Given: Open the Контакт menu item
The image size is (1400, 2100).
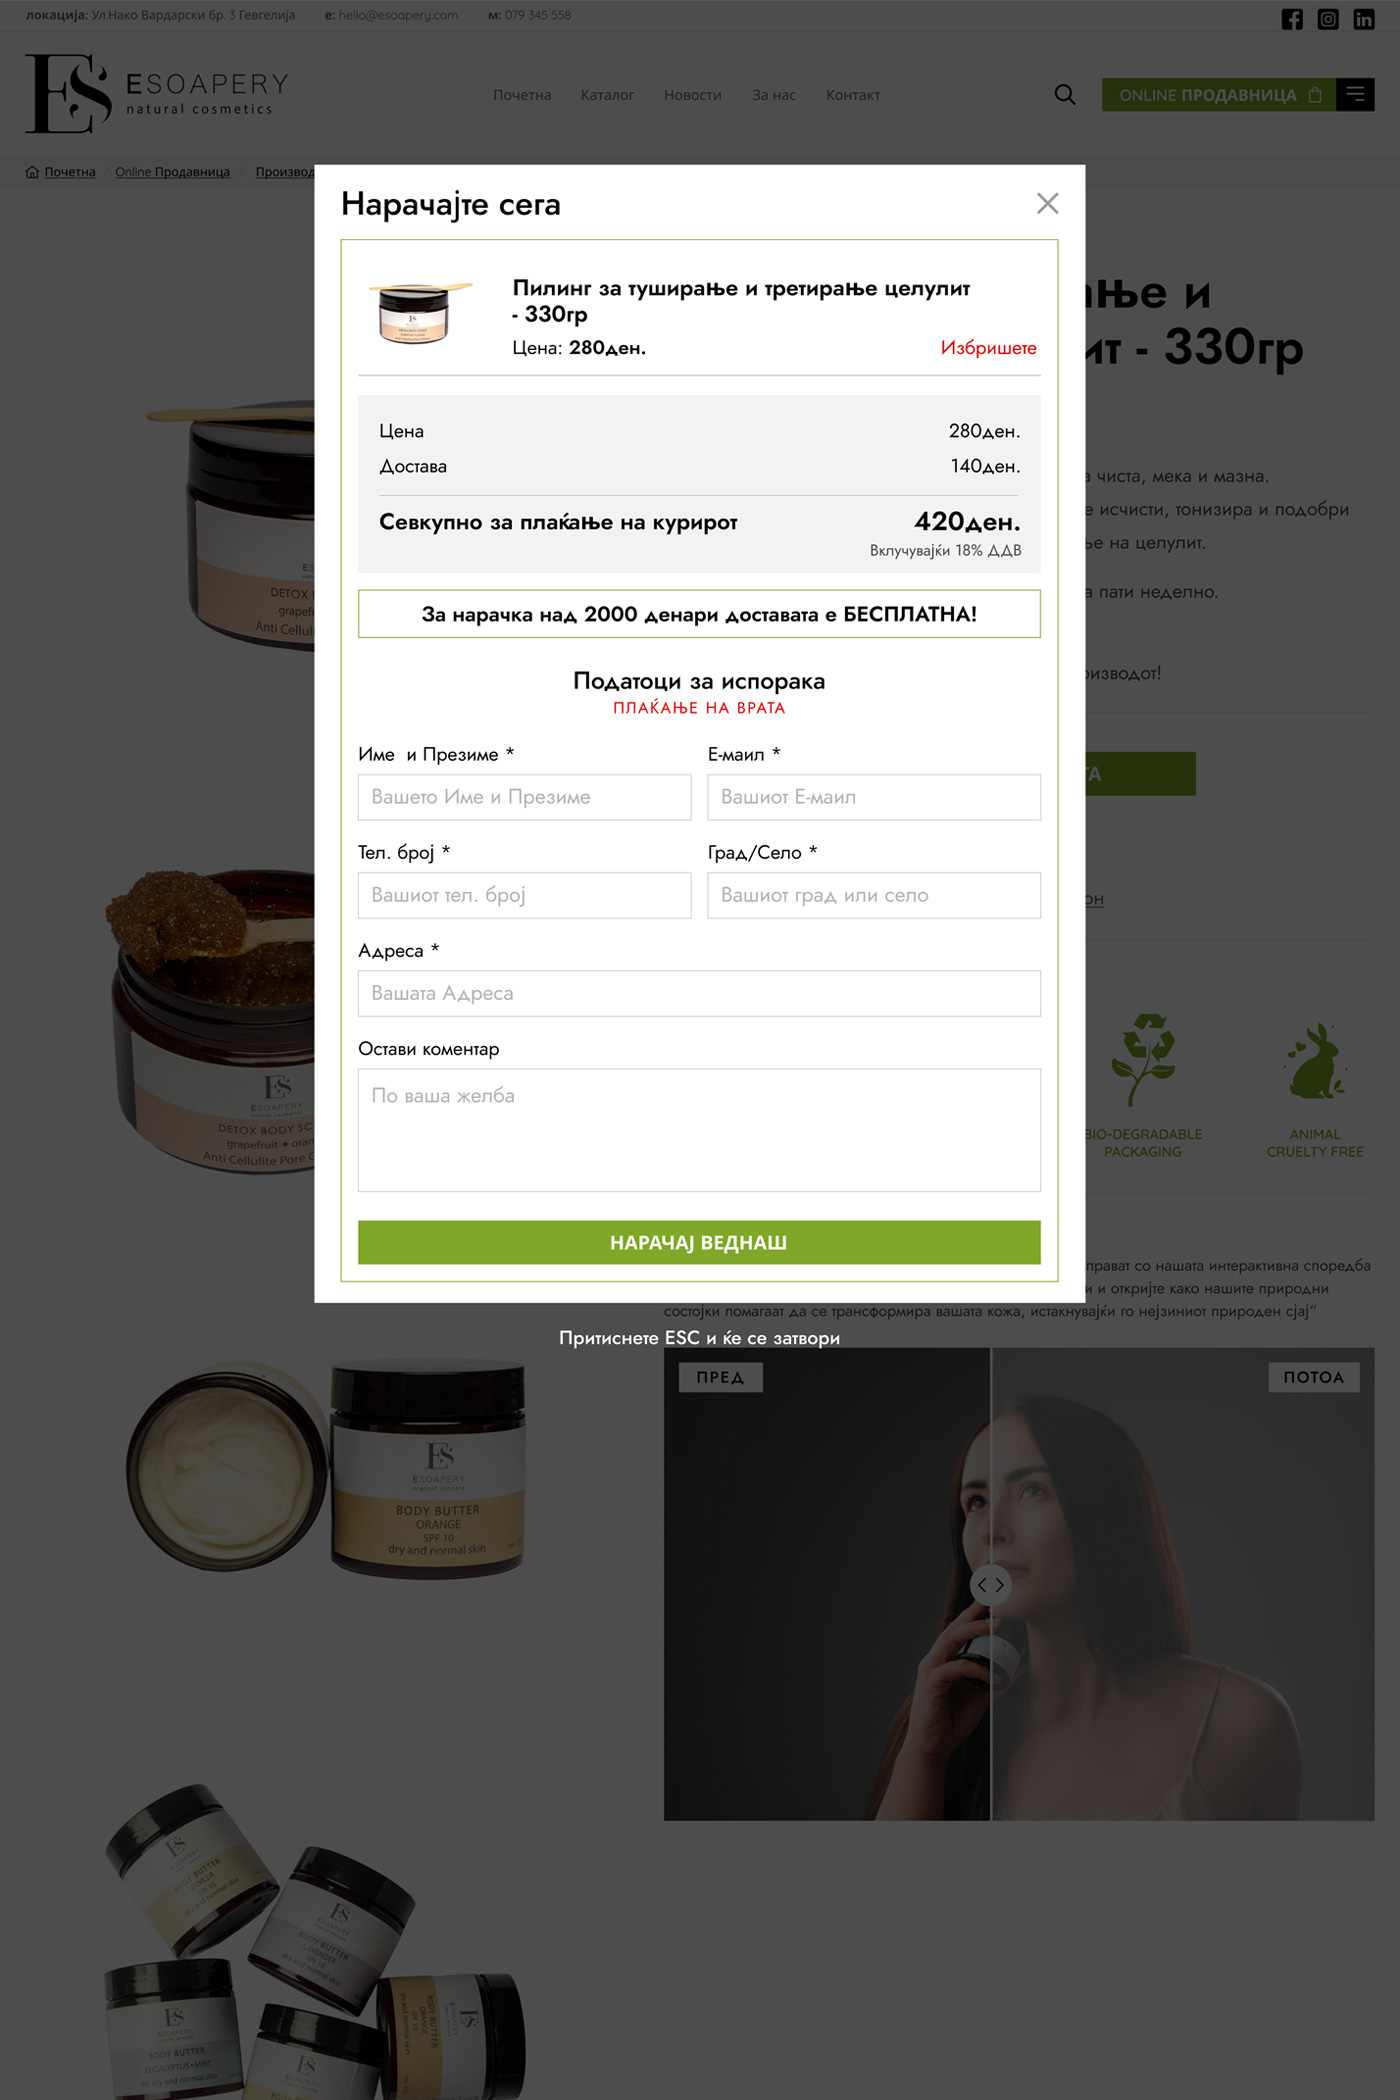Looking at the screenshot, I should coord(853,95).
